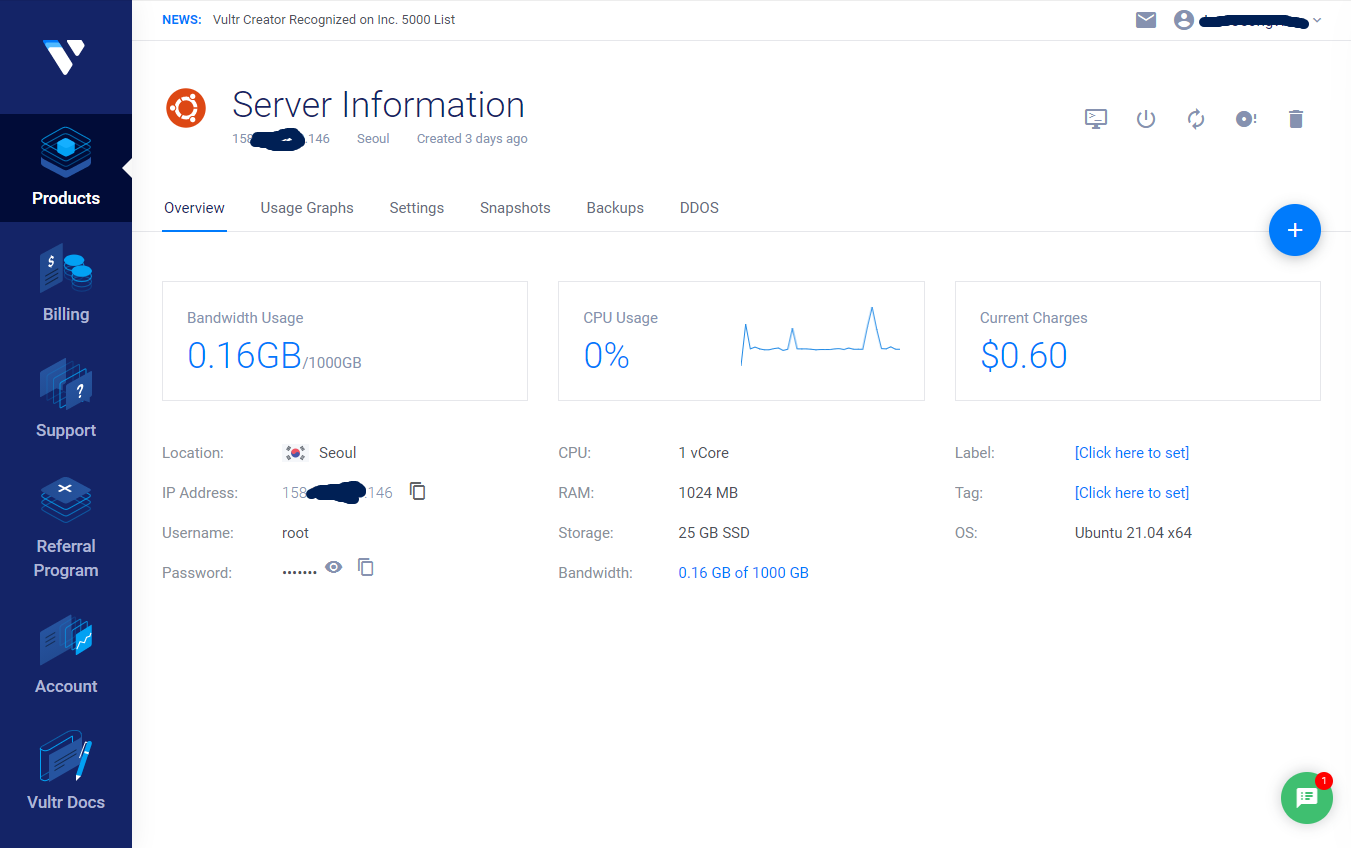This screenshot has width=1351, height=848.
Task: Click the Ubuntu OS logo icon
Action: pos(186,108)
